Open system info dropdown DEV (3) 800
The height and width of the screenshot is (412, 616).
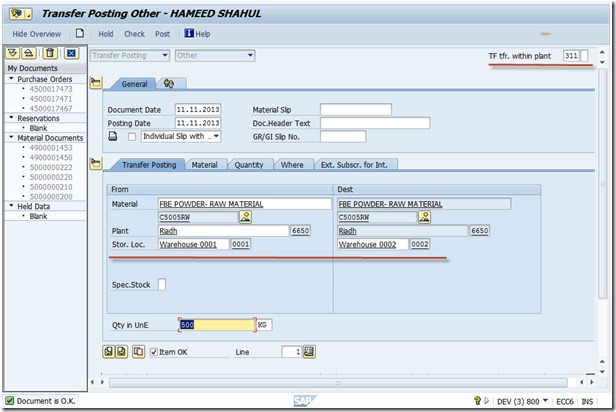(x=545, y=401)
